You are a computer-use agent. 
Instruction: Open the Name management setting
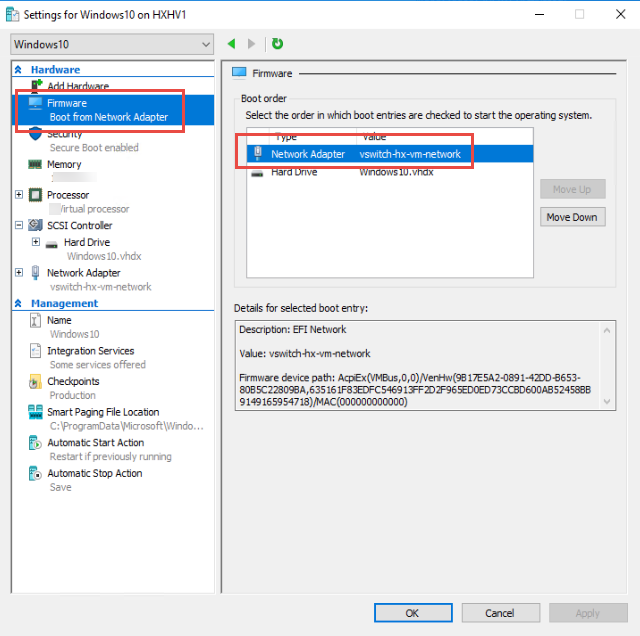pos(59,320)
